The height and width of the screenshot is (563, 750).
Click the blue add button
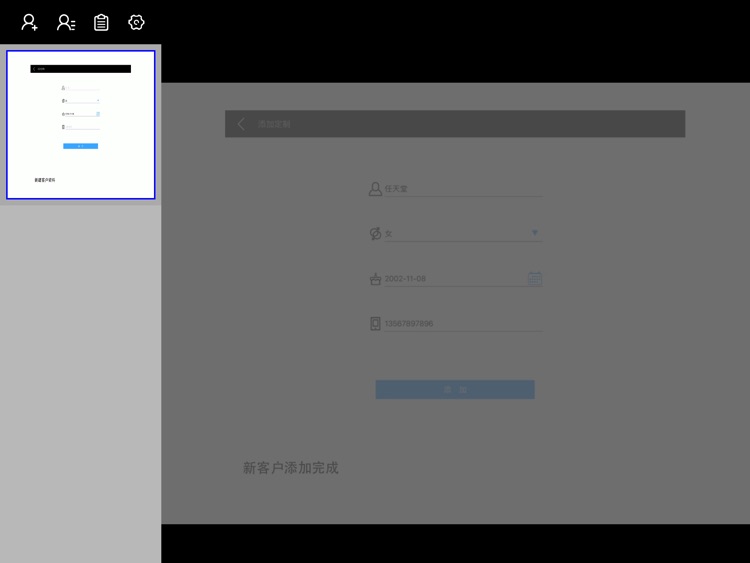455,389
